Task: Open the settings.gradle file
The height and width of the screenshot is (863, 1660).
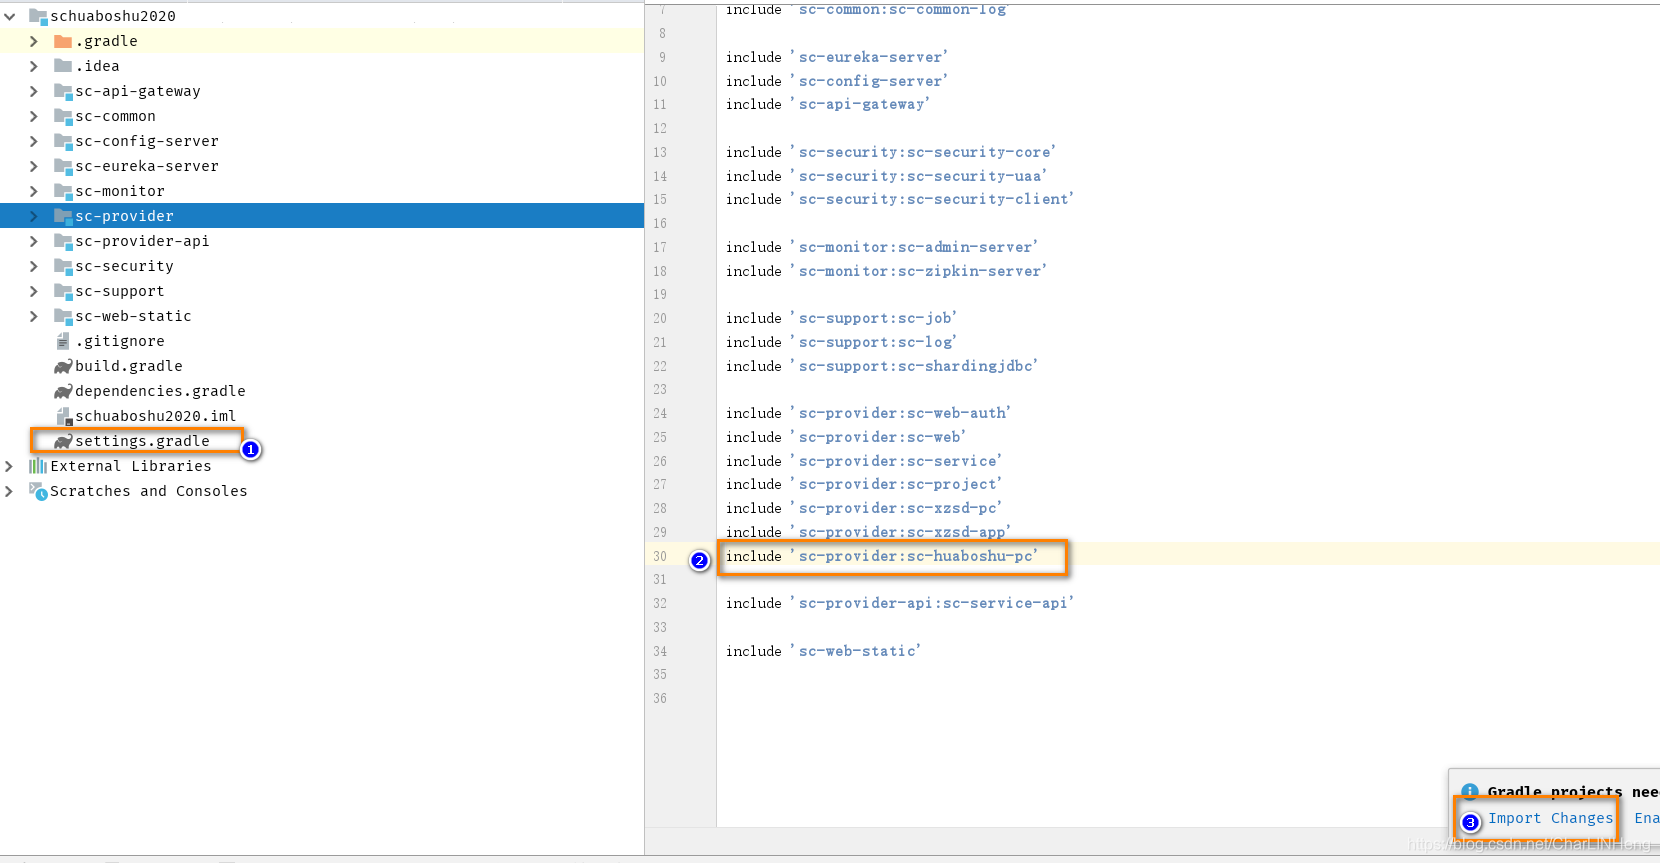Action: (142, 441)
